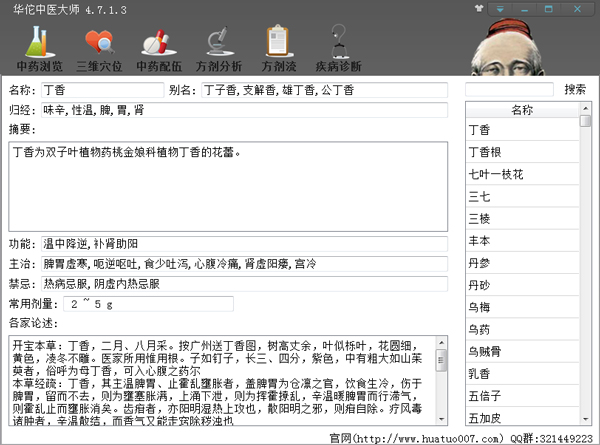Screen dimensions: 600x445
Task: Open the 方剂分析 formula analysis tool
Action: [218, 49]
